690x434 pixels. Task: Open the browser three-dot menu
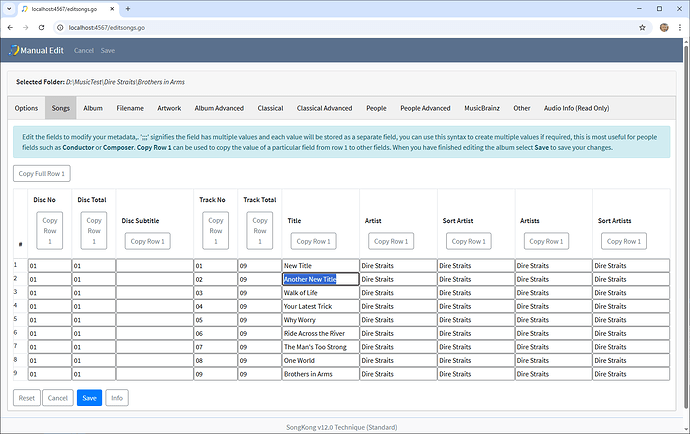point(680,27)
